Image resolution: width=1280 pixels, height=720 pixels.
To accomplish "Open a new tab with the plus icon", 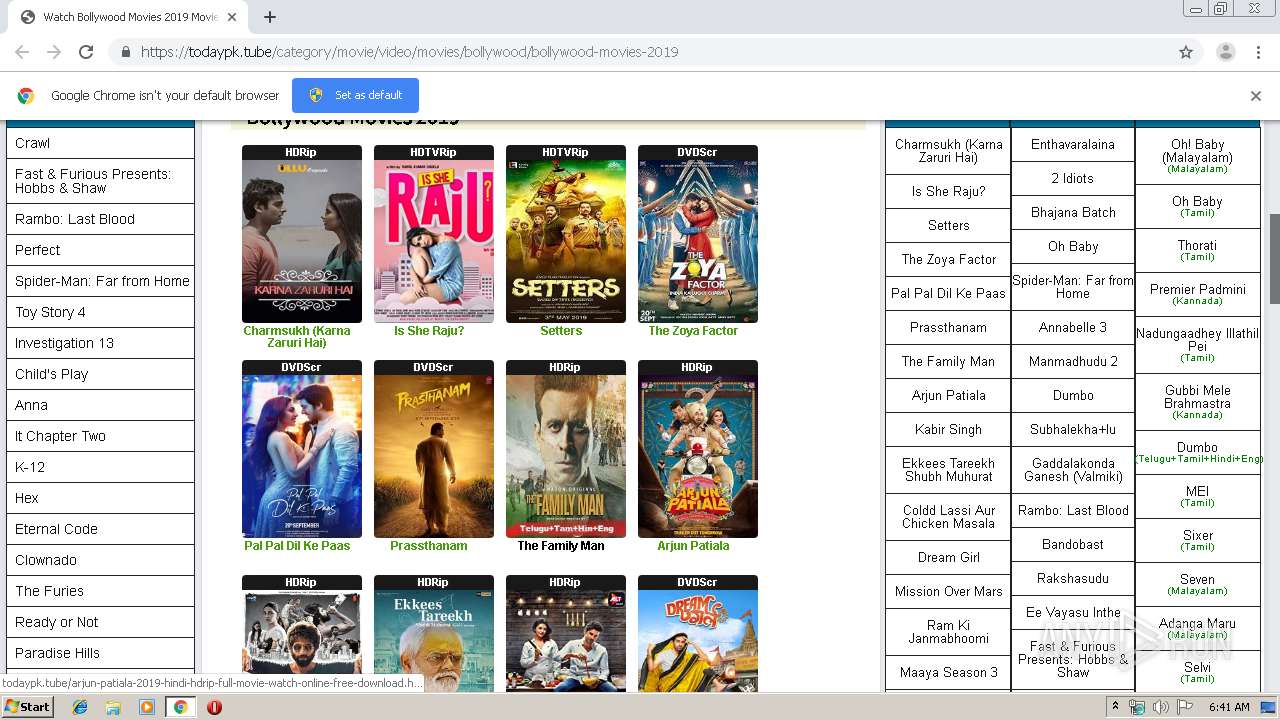I will (270, 17).
